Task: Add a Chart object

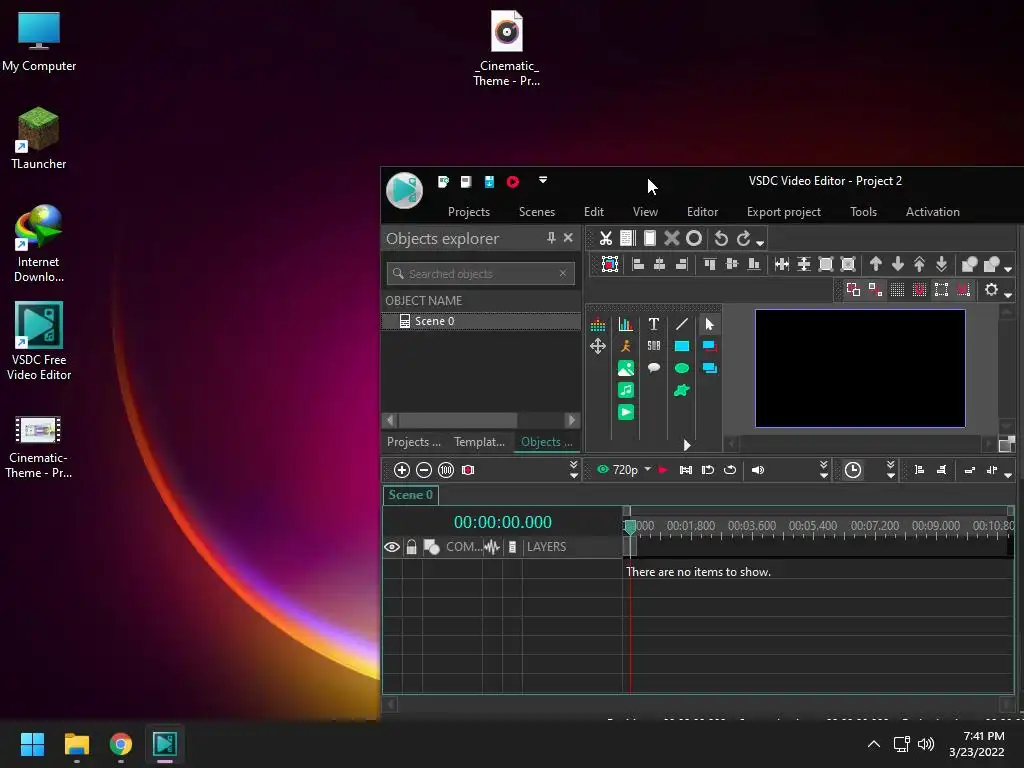Action: coord(626,324)
